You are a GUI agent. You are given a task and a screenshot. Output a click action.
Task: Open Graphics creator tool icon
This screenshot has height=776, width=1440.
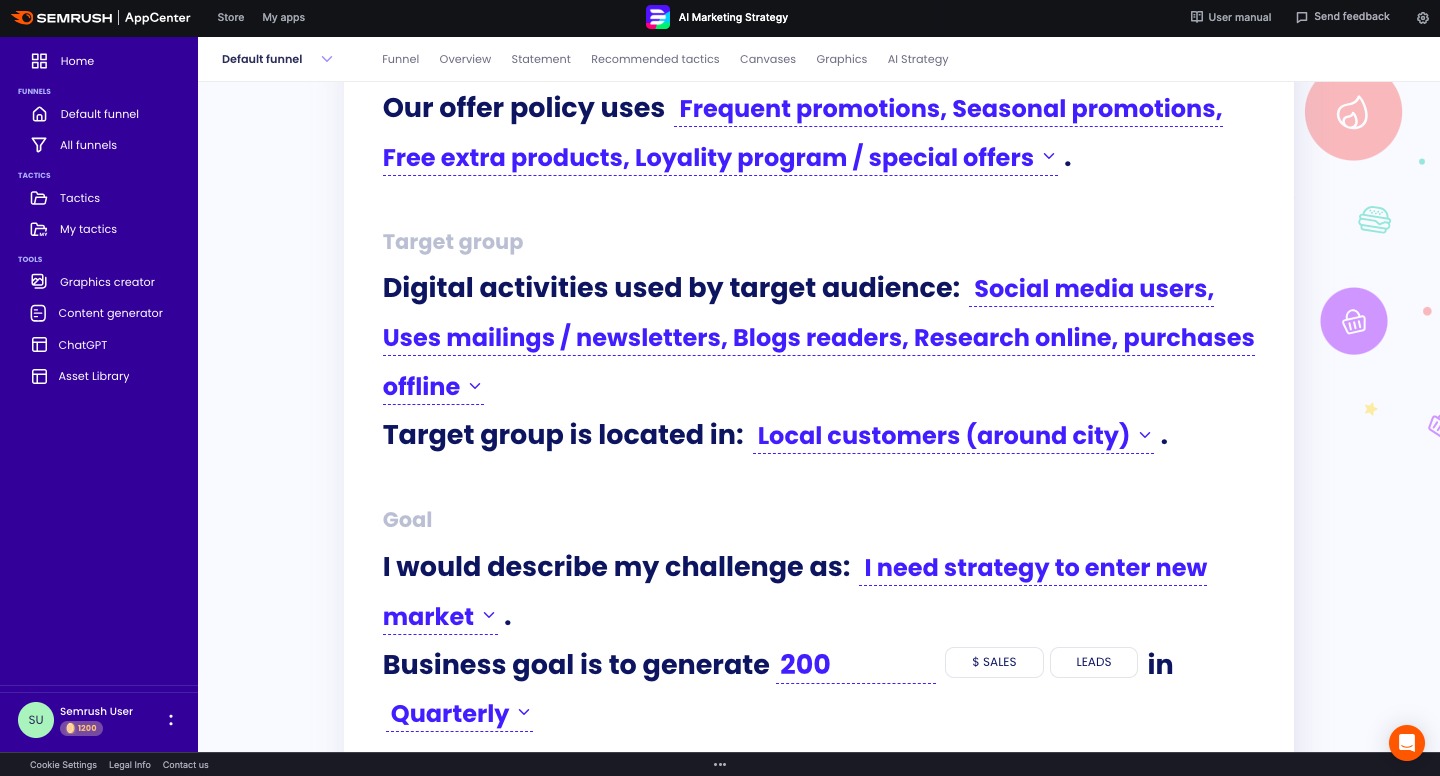39,282
